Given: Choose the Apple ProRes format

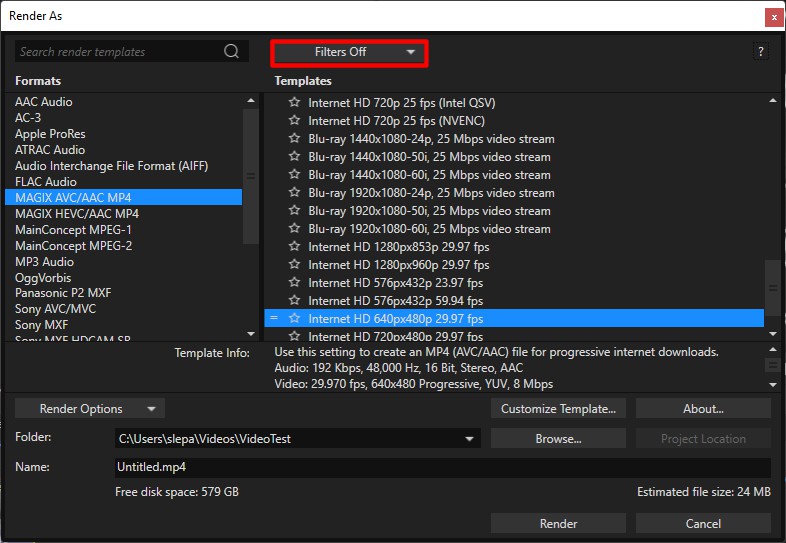Looking at the screenshot, I should click(x=50, y=134).
